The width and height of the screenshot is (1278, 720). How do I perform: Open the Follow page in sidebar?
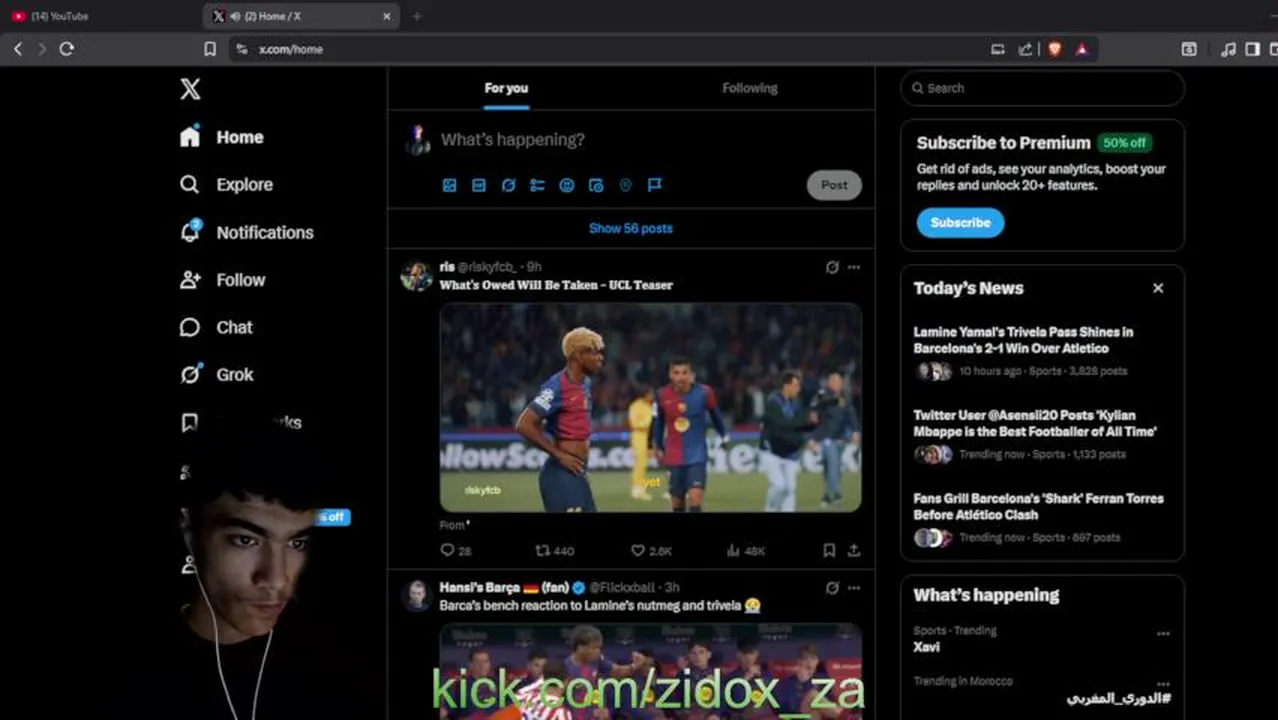[222, 280]
